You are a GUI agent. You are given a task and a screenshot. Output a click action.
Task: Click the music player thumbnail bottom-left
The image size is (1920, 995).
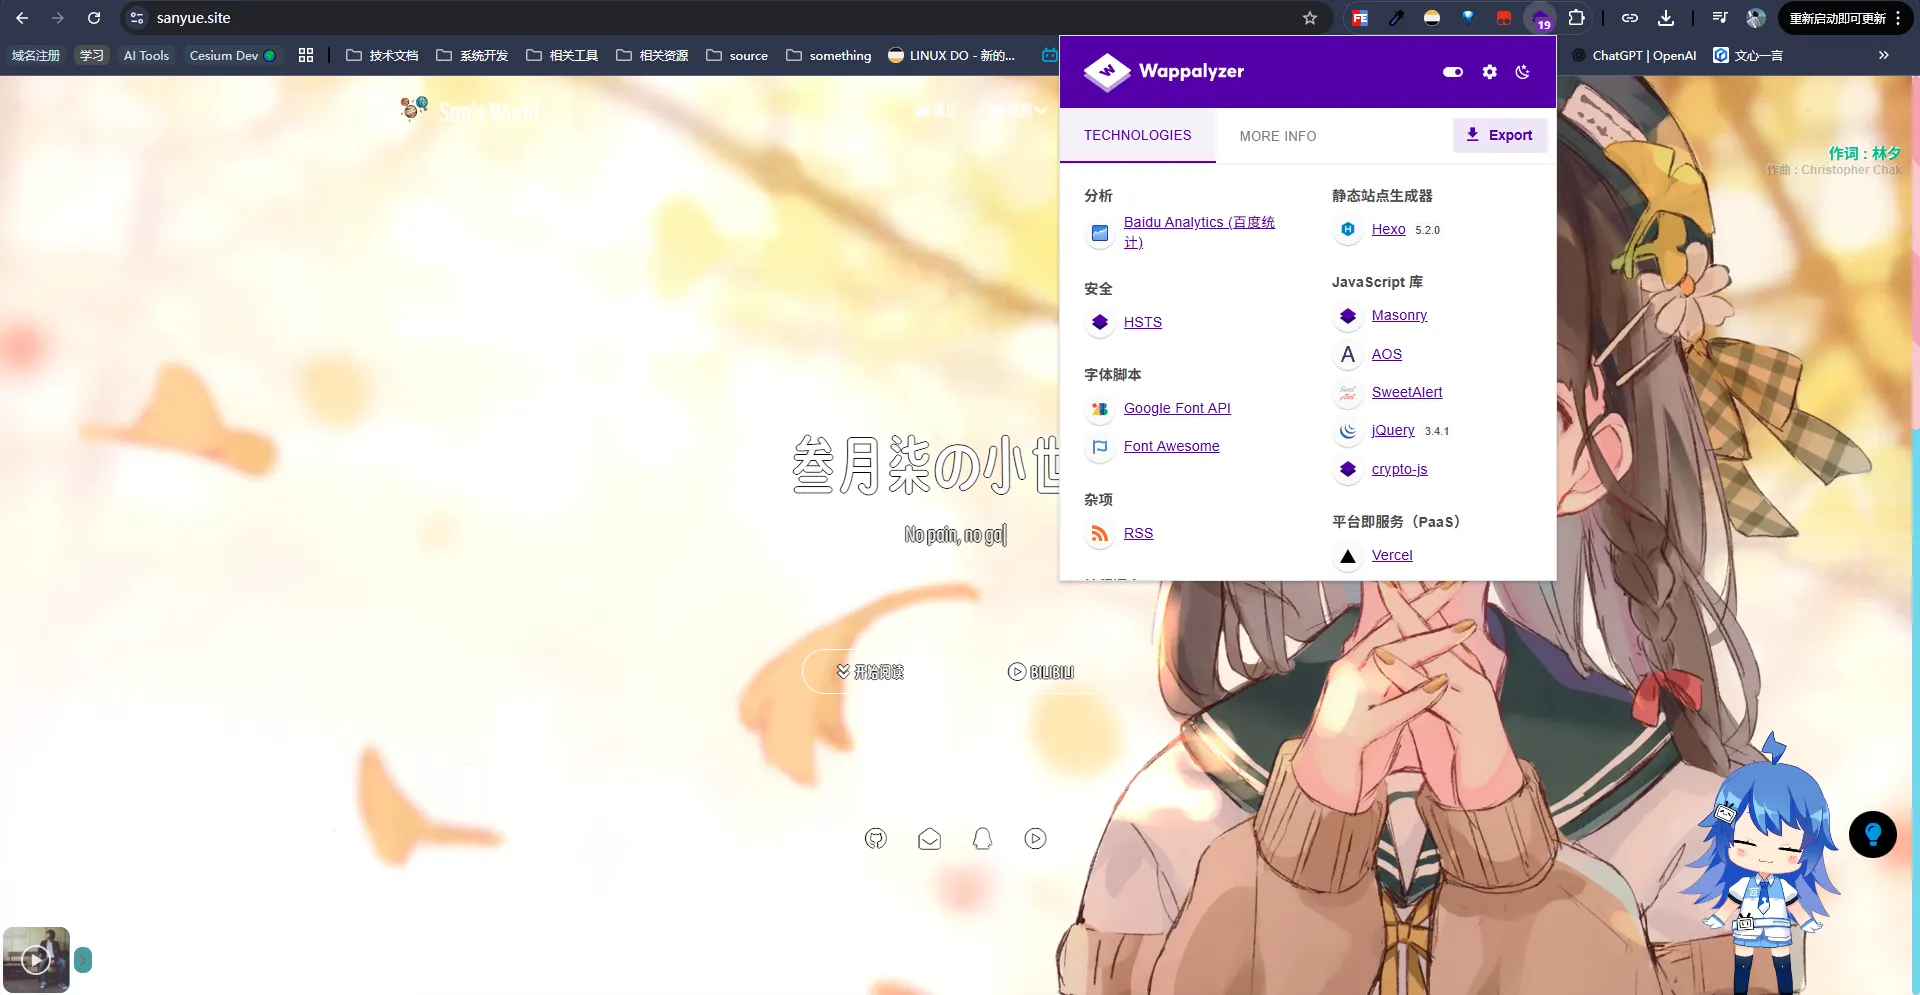(36, 958)
